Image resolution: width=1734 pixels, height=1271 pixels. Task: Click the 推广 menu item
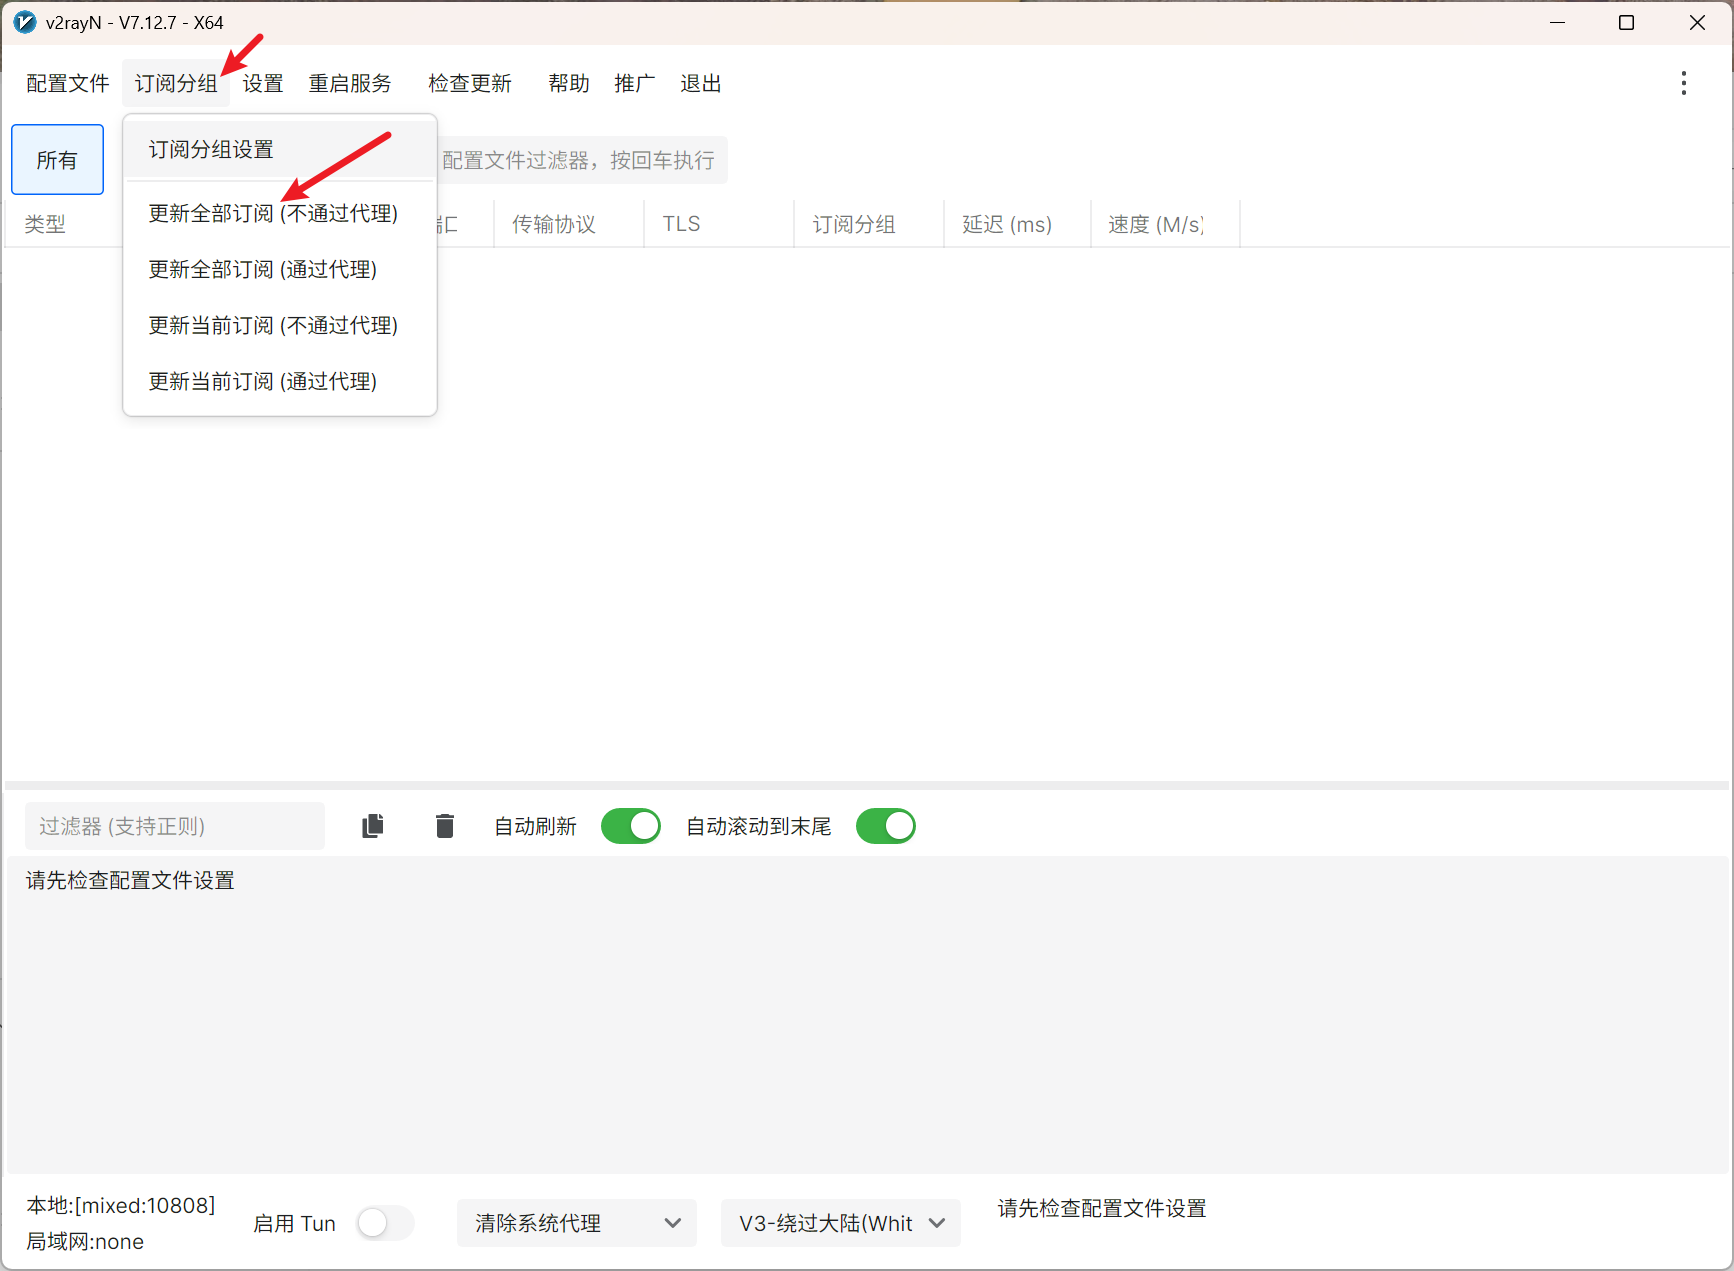(x=635, y=83)
